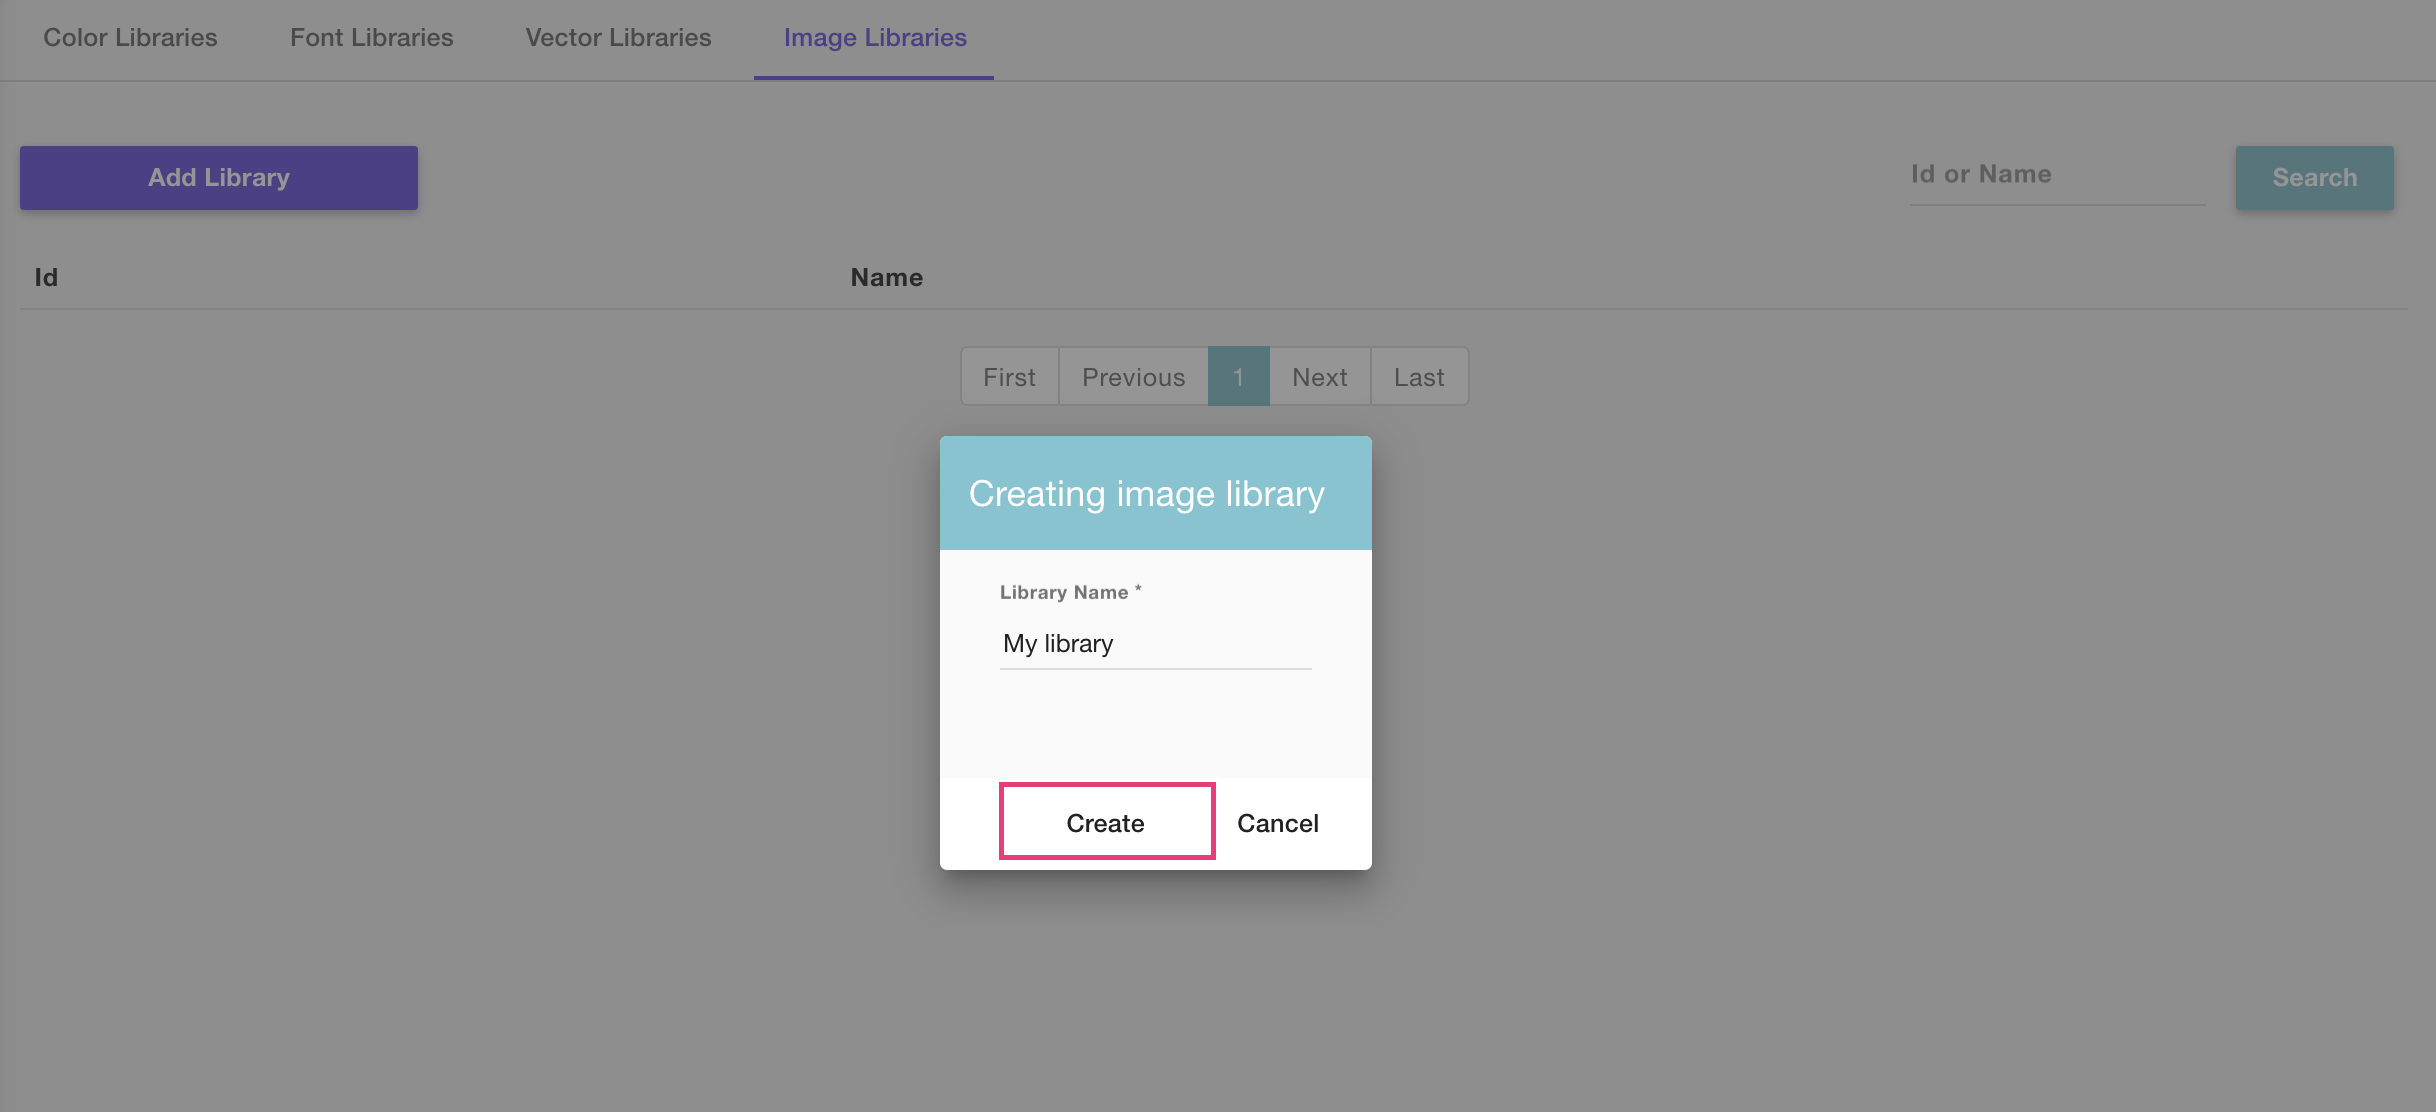The height and width of the screenshot is (1112, 2436).
Task: Advance with the Next page button
Action: pyautogui.click(x=1319, y=377)
